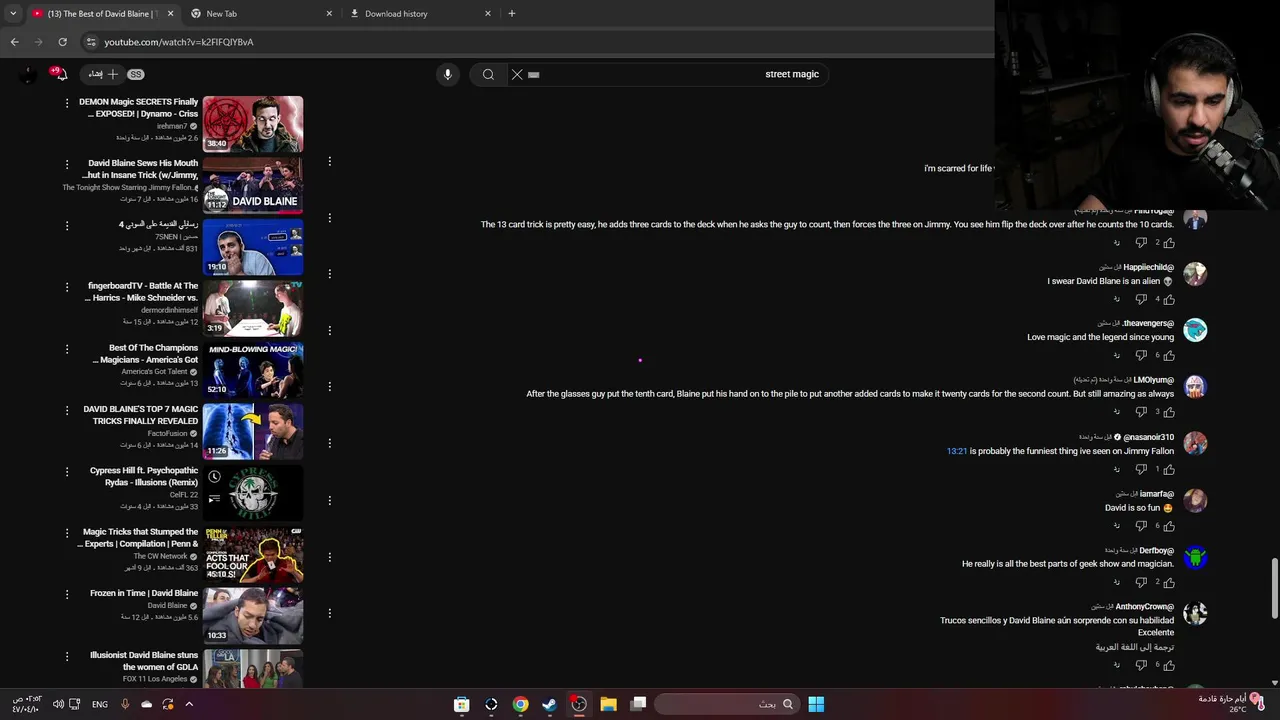Open Derfboy's green android avatar

[1195, 557]
